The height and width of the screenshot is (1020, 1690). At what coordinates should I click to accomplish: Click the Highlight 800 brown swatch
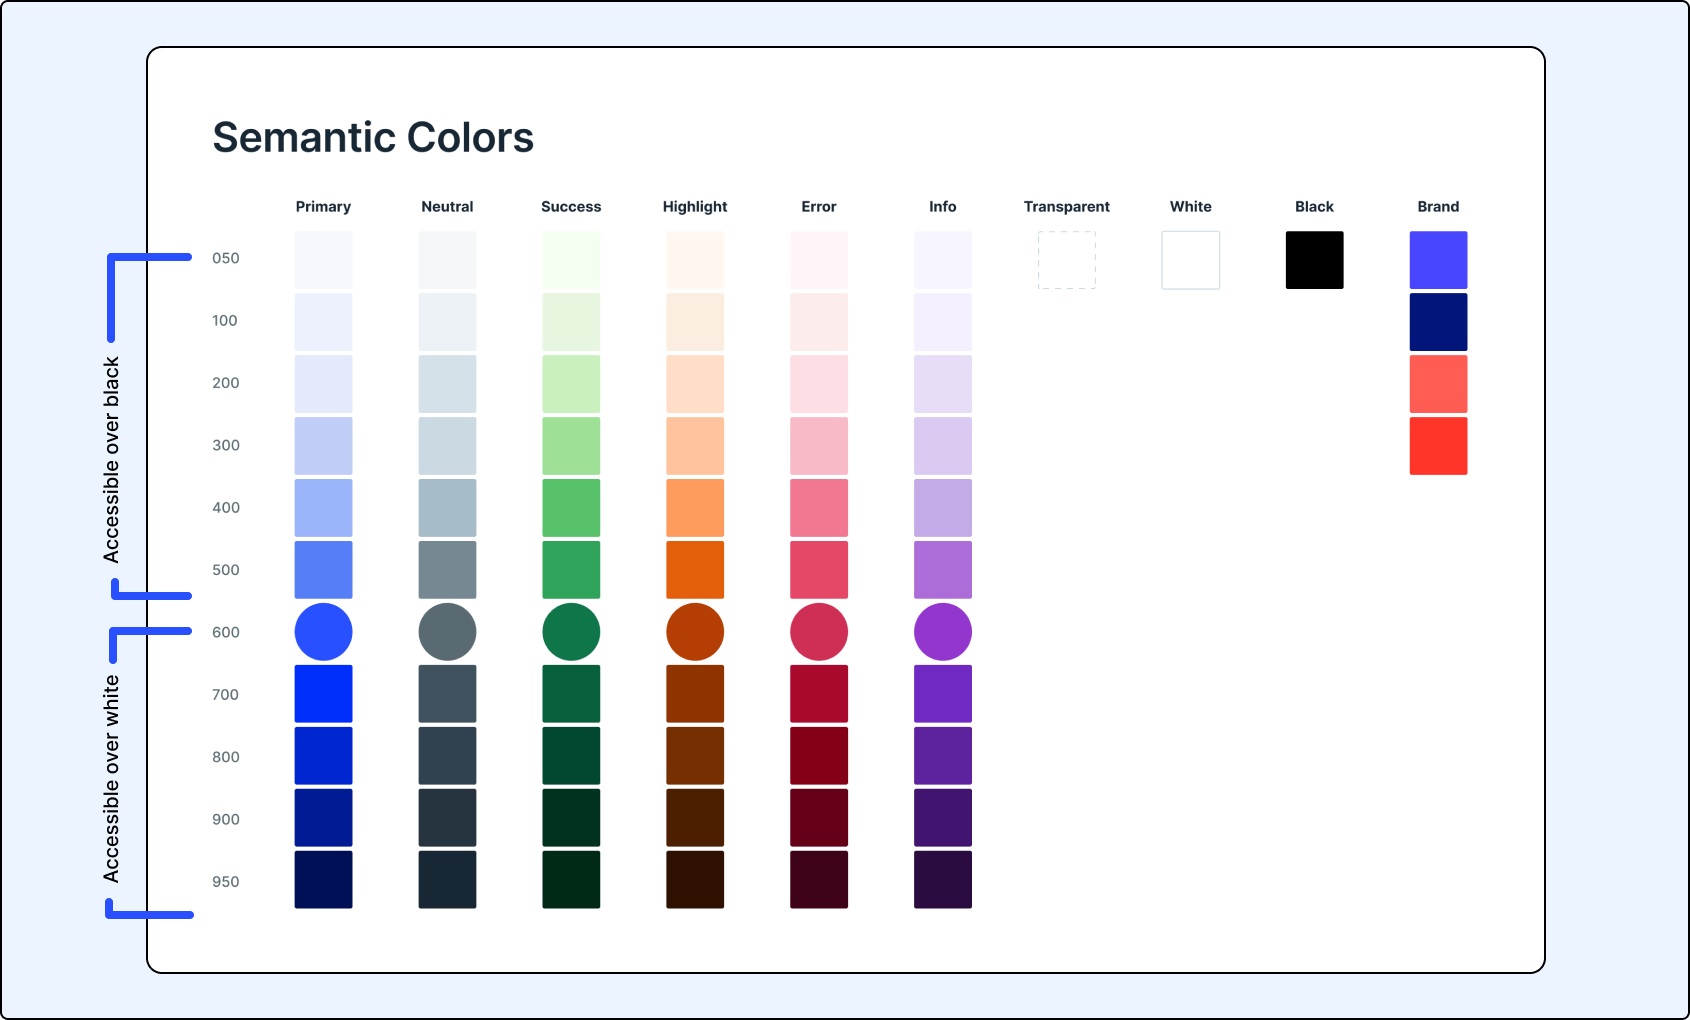[x=694, y=756]
